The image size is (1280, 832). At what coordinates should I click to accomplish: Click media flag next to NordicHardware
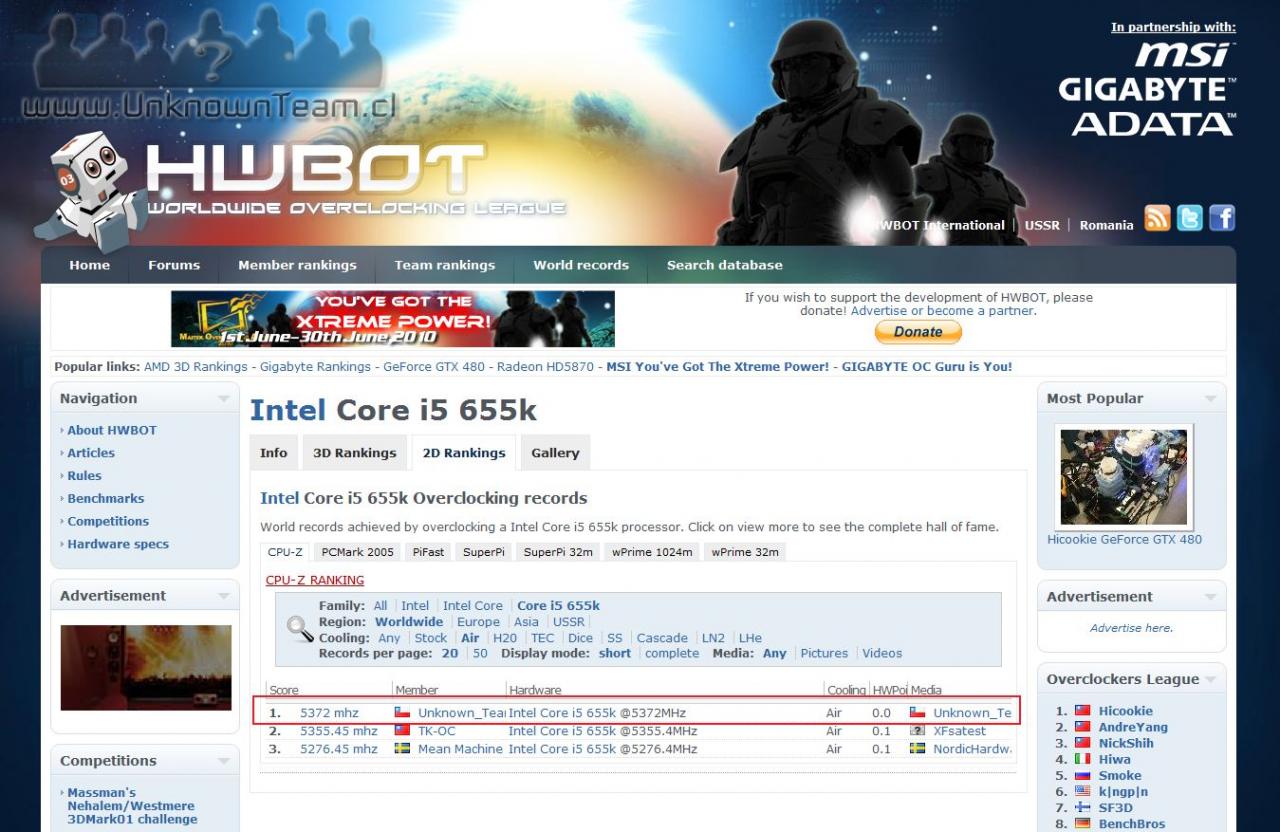(x=917, y=748)
